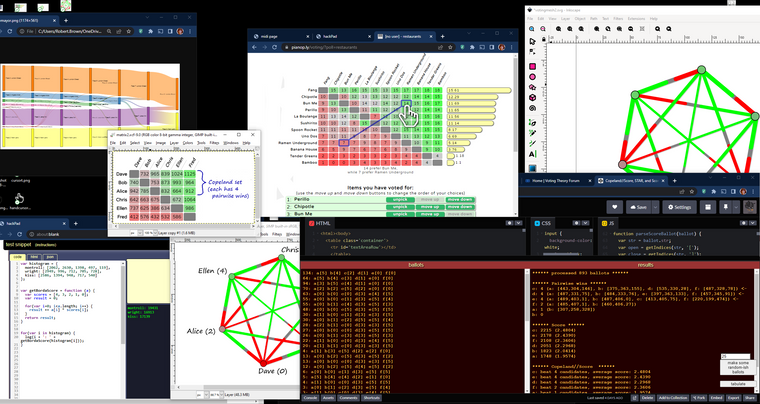Click the CodePen change view layout icon
The width and height of the screenshot is (760, 404).
708,207
